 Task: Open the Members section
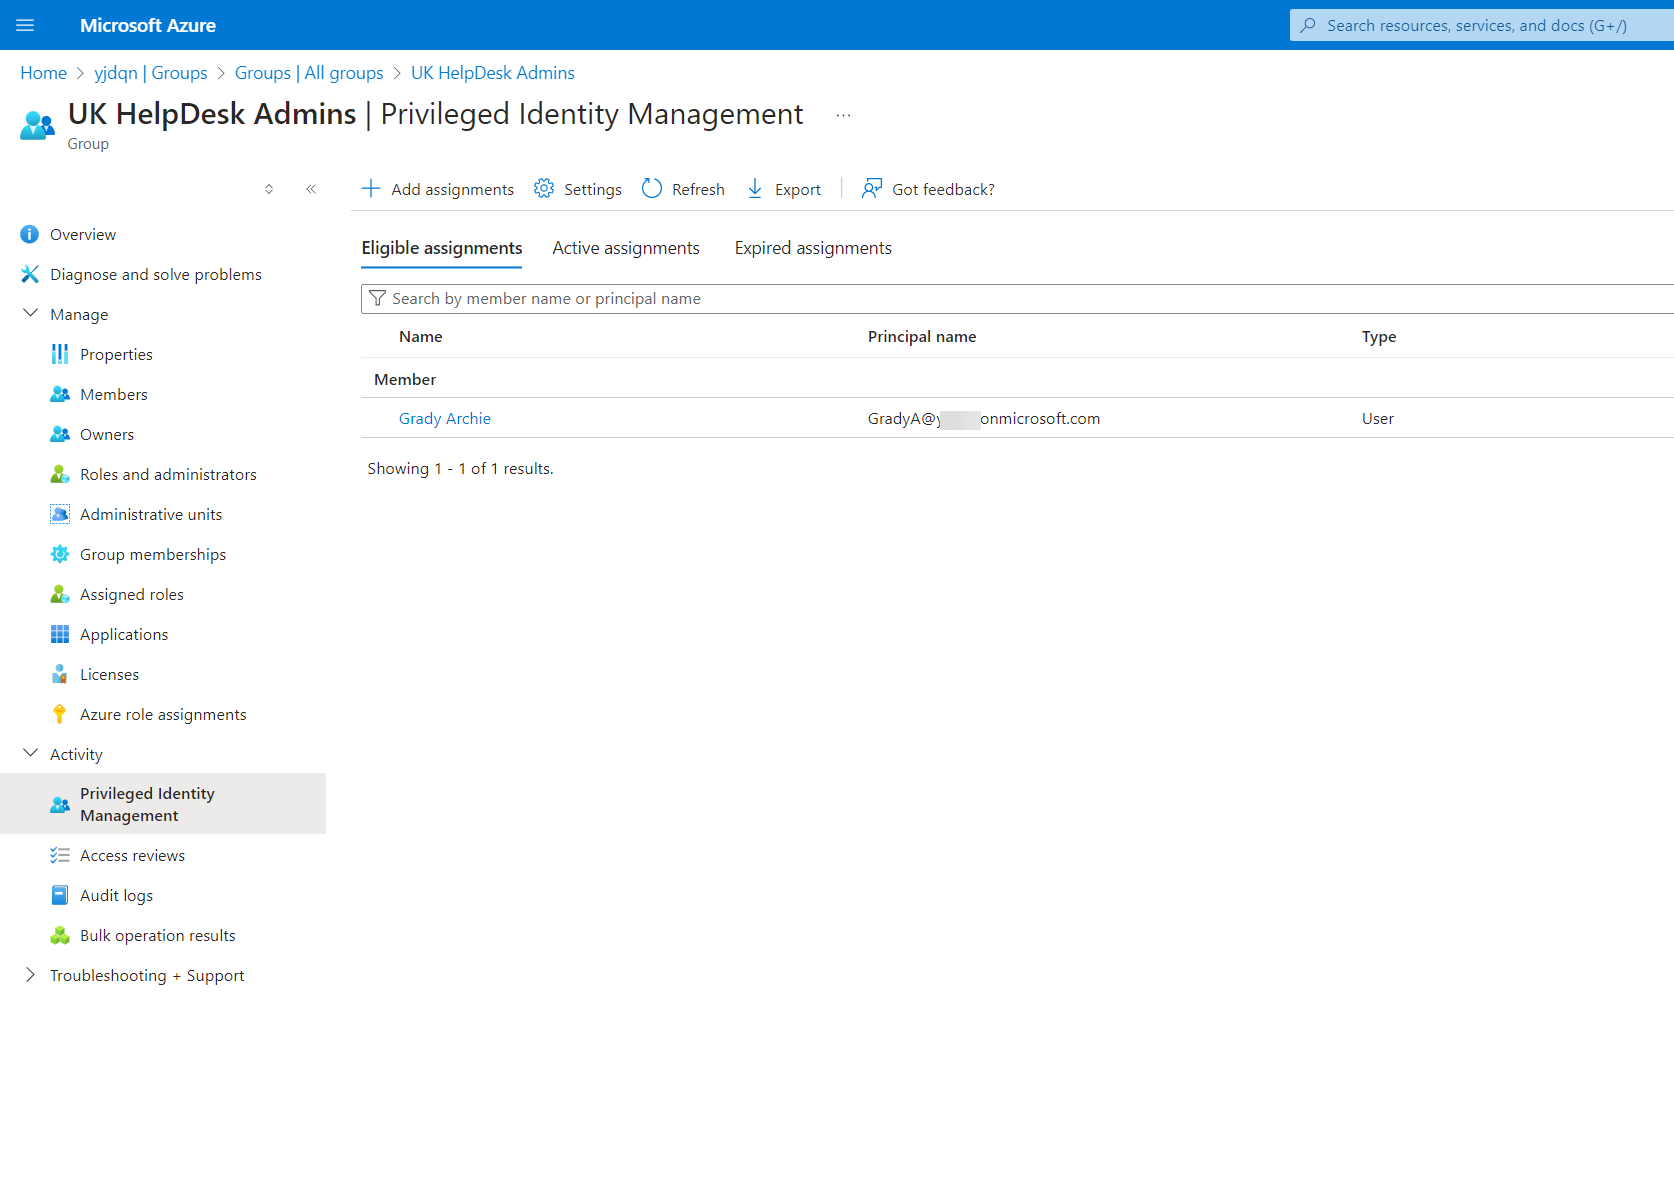(x=112, y=394)
